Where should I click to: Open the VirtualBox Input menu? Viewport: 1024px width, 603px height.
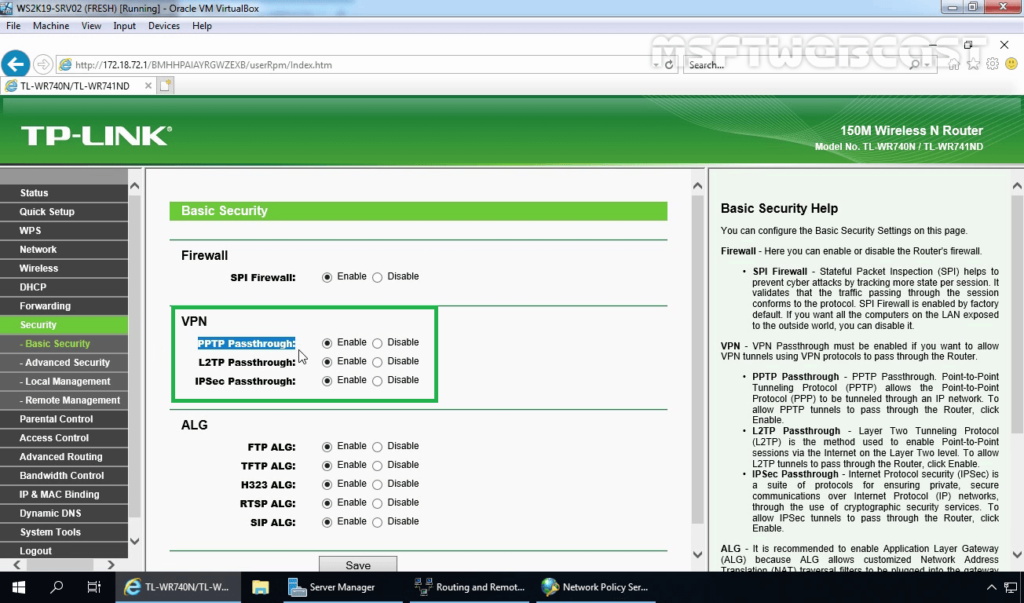124,26
